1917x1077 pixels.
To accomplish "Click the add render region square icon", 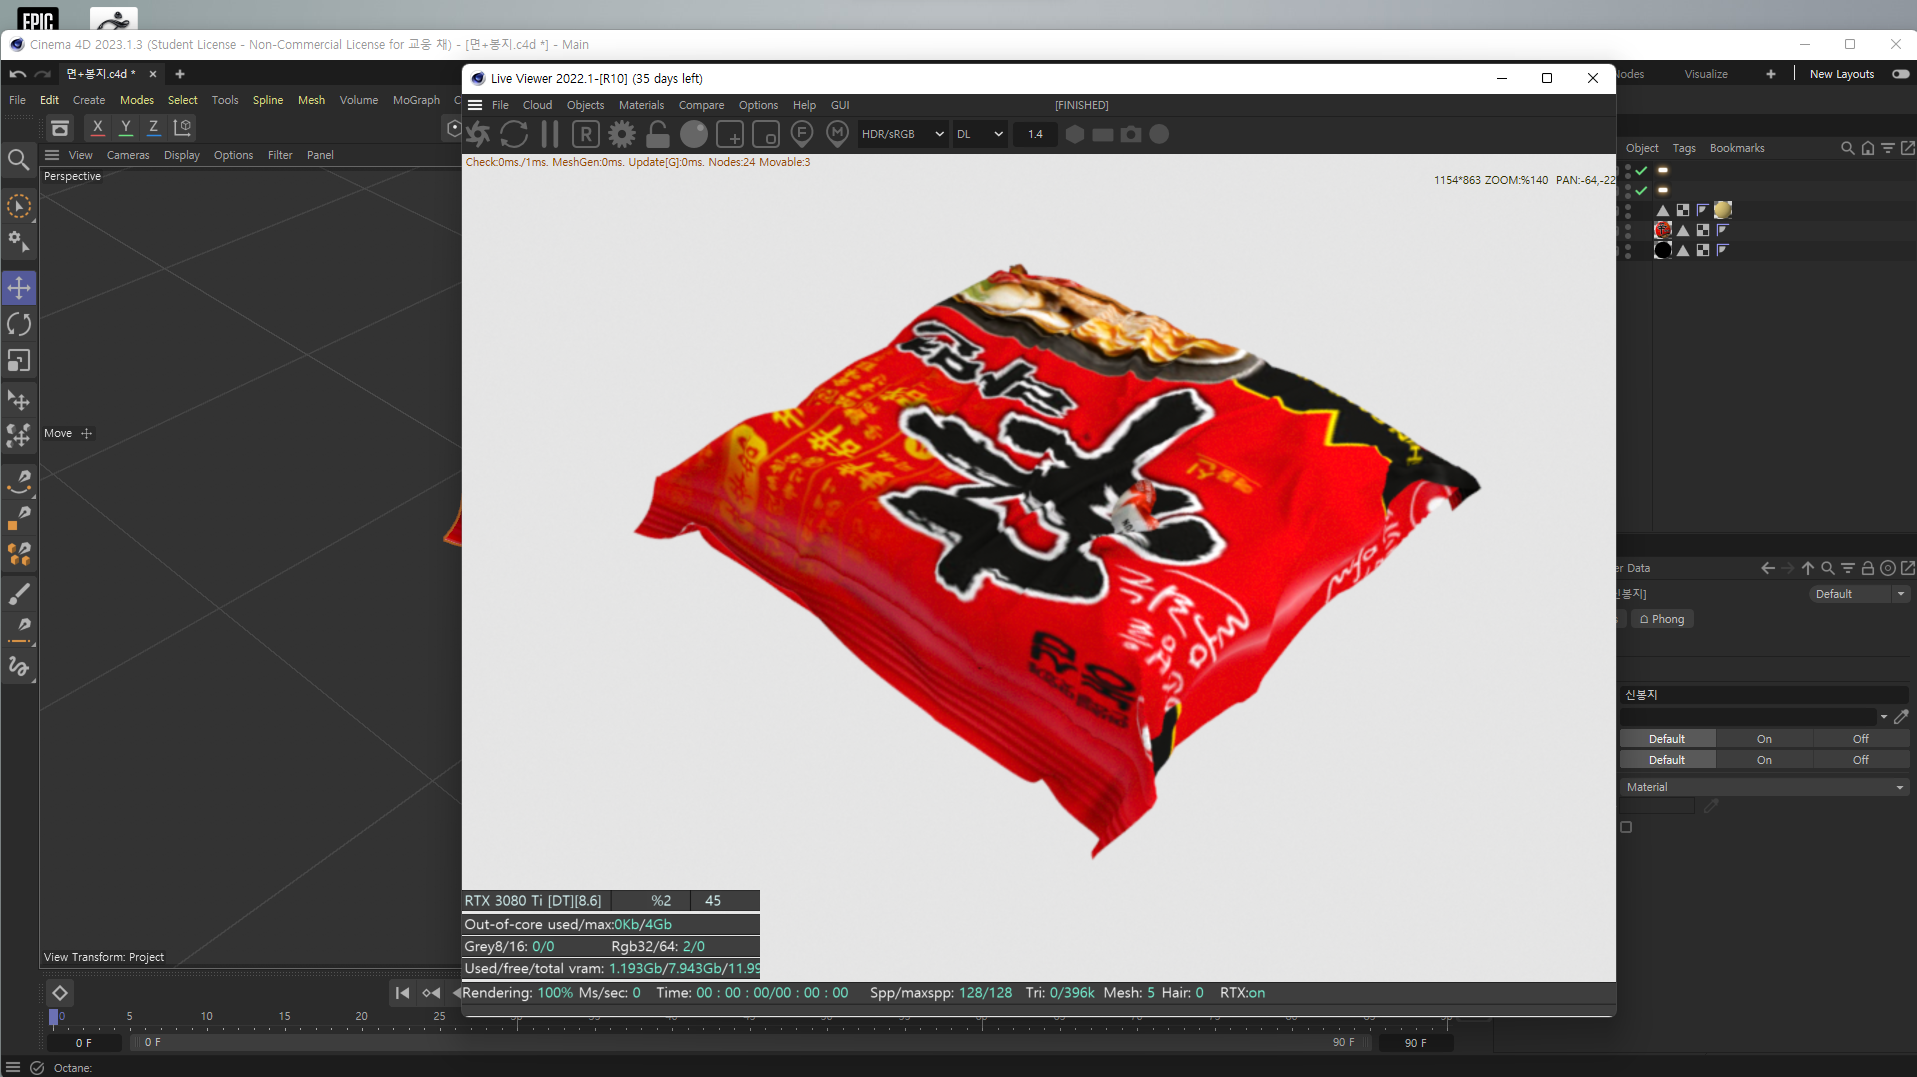I will (x=730, y=134).
